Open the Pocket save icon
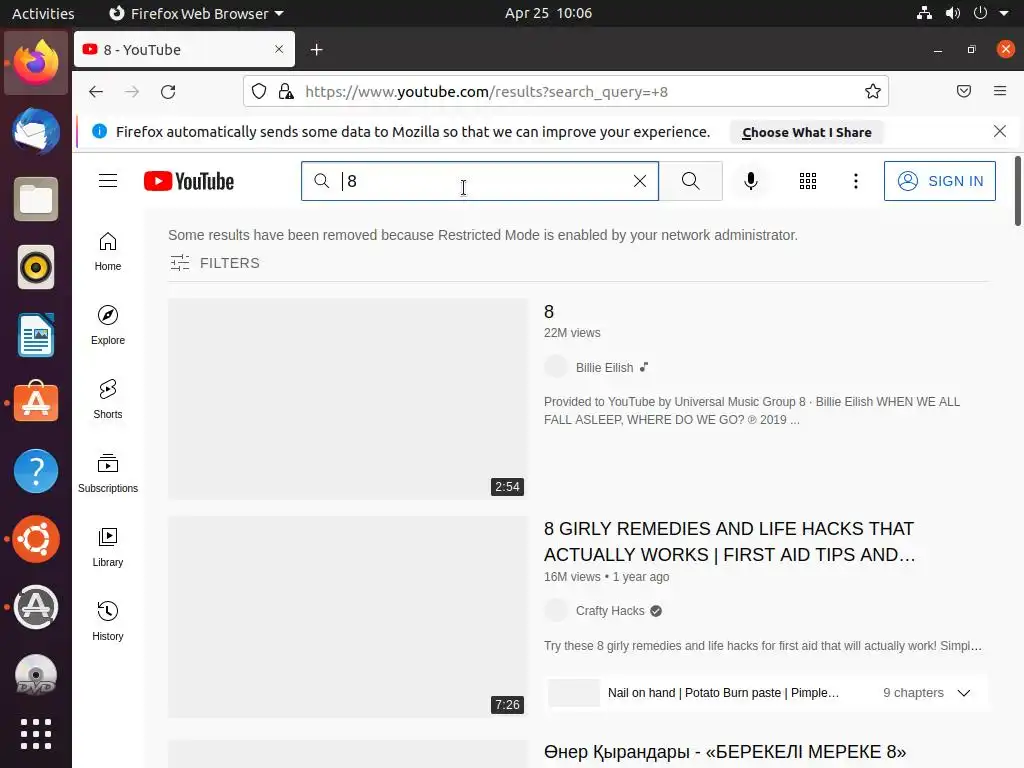The image size is (1024, 768). pos(964,91)
